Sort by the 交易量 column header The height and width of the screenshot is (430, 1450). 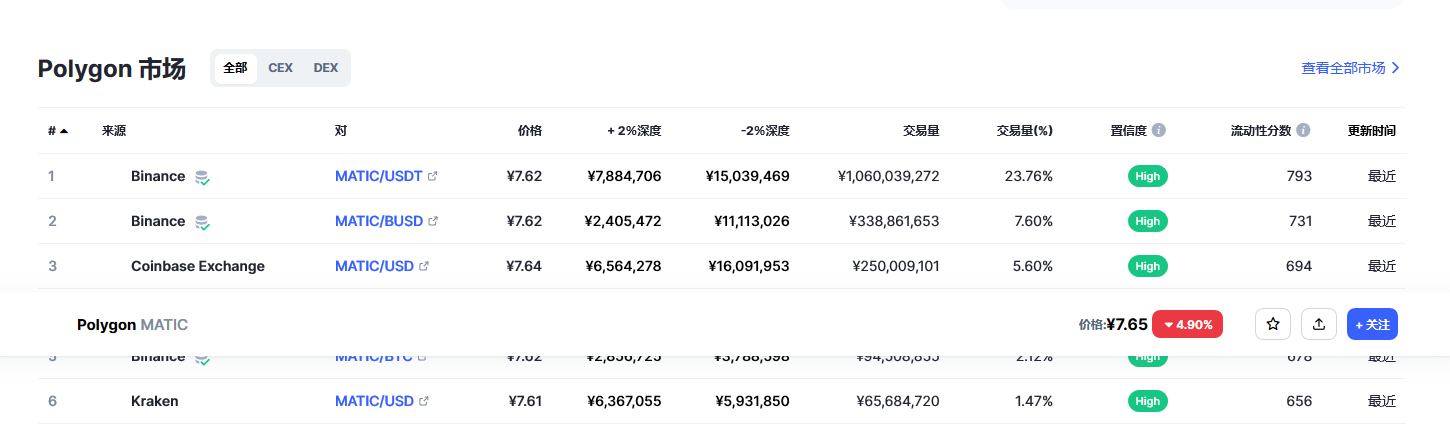point(920,130)
